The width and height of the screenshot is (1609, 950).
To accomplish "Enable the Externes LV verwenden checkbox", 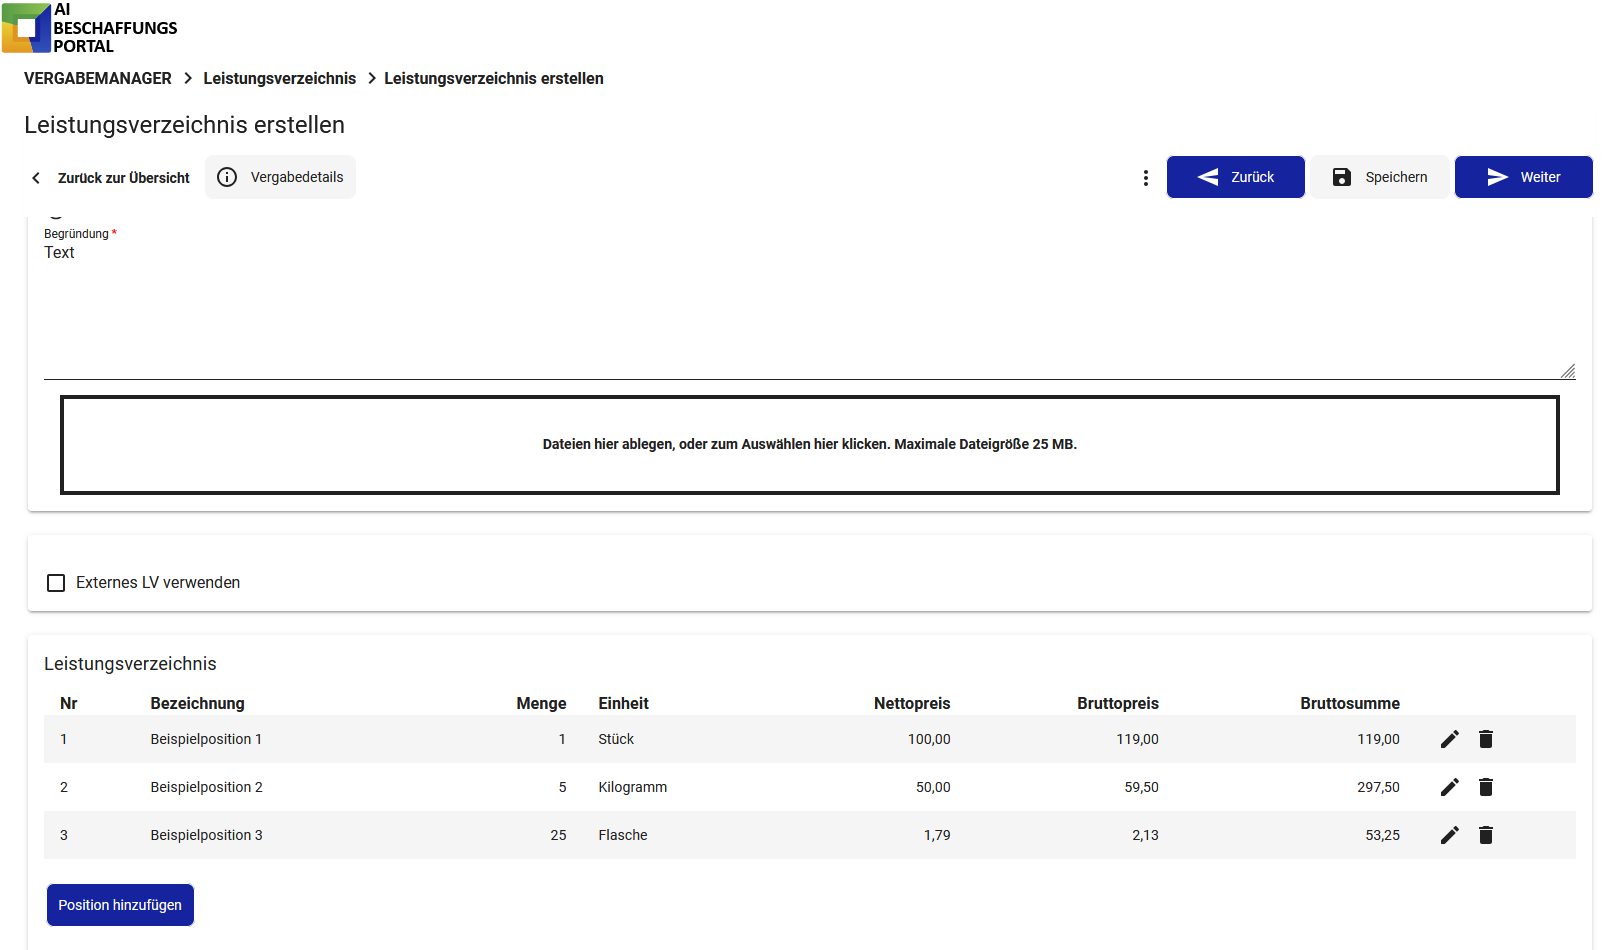I will [57, 583].
